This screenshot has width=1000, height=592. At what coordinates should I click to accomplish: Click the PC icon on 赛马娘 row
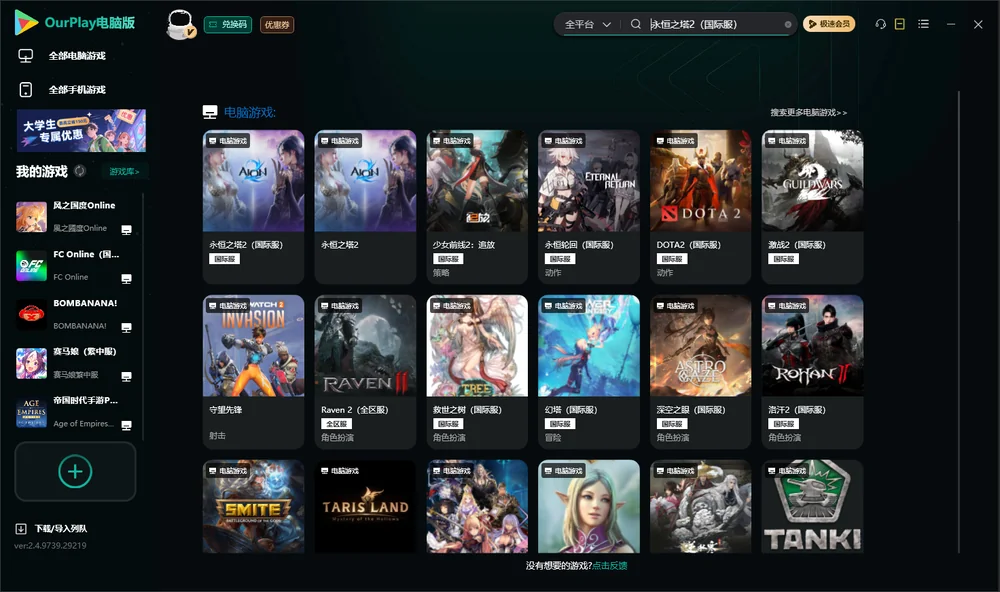[126, 376]
